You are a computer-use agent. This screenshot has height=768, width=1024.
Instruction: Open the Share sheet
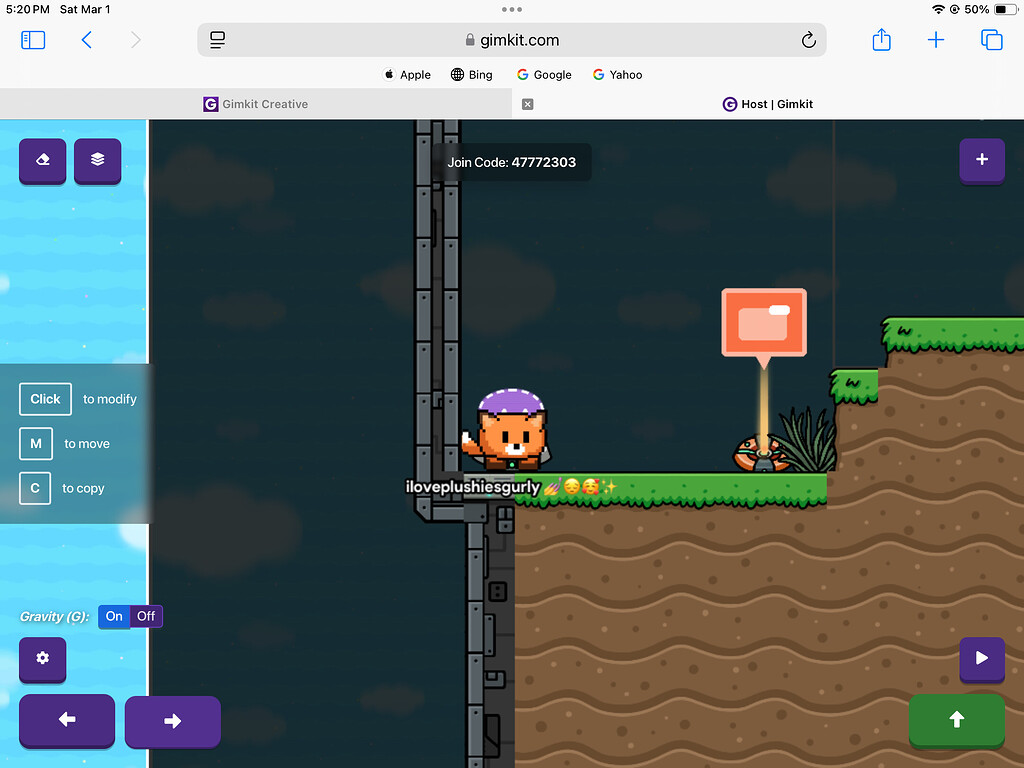(881, 40)
